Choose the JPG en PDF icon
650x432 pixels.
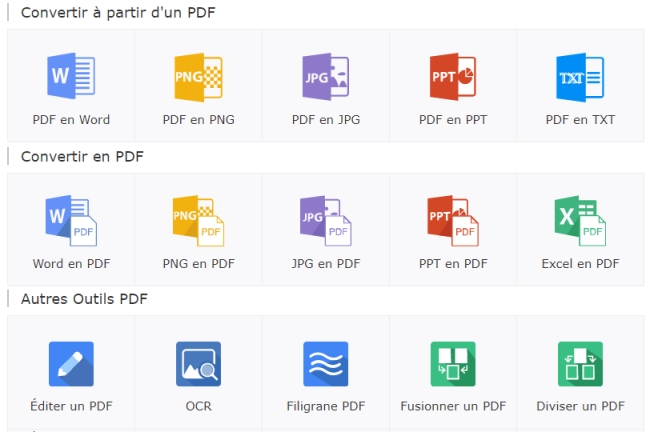(x=326, y=221)
